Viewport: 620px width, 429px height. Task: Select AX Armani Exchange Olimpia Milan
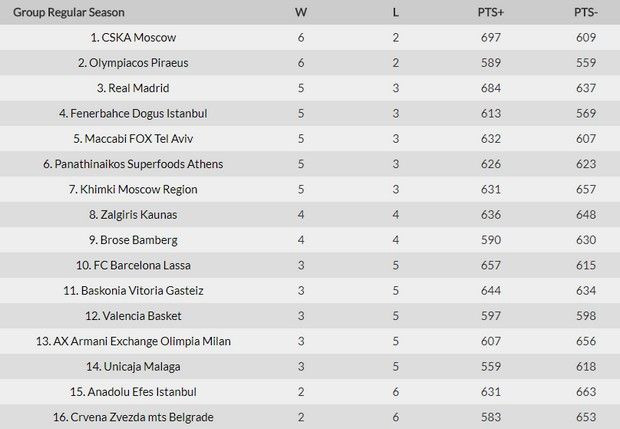click(133, 341)
